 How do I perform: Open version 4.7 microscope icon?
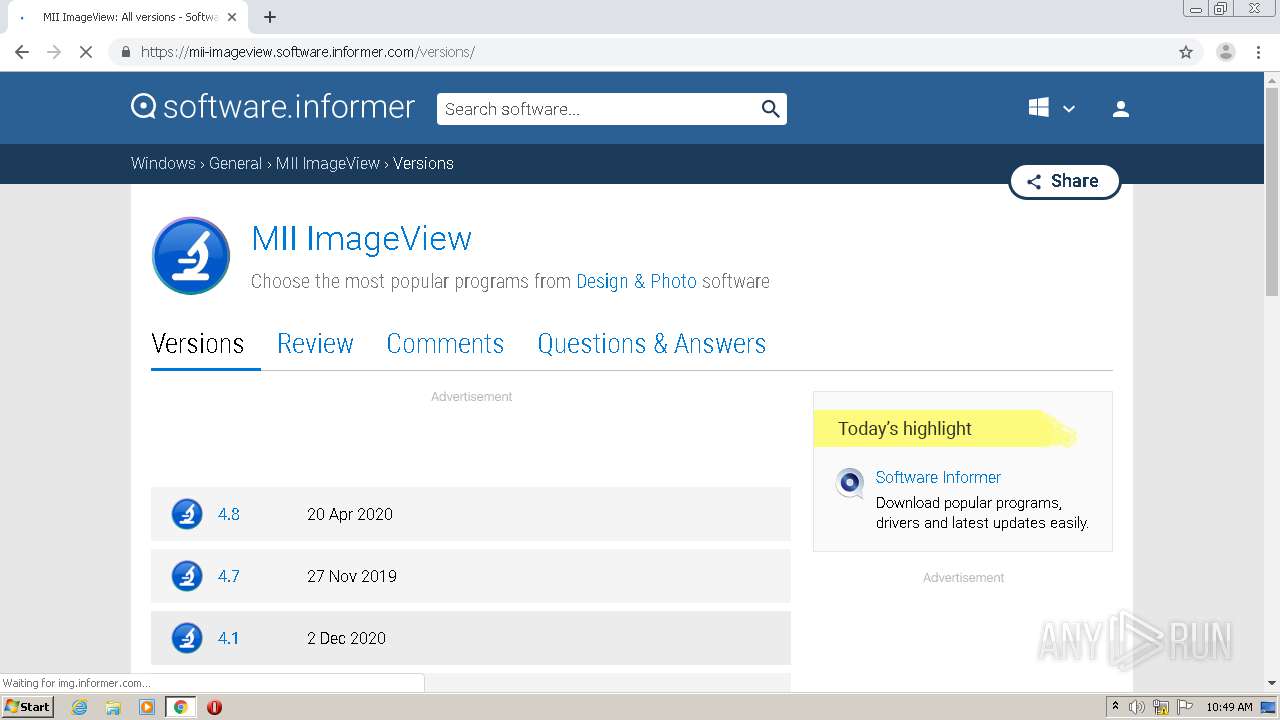[187, 576]
